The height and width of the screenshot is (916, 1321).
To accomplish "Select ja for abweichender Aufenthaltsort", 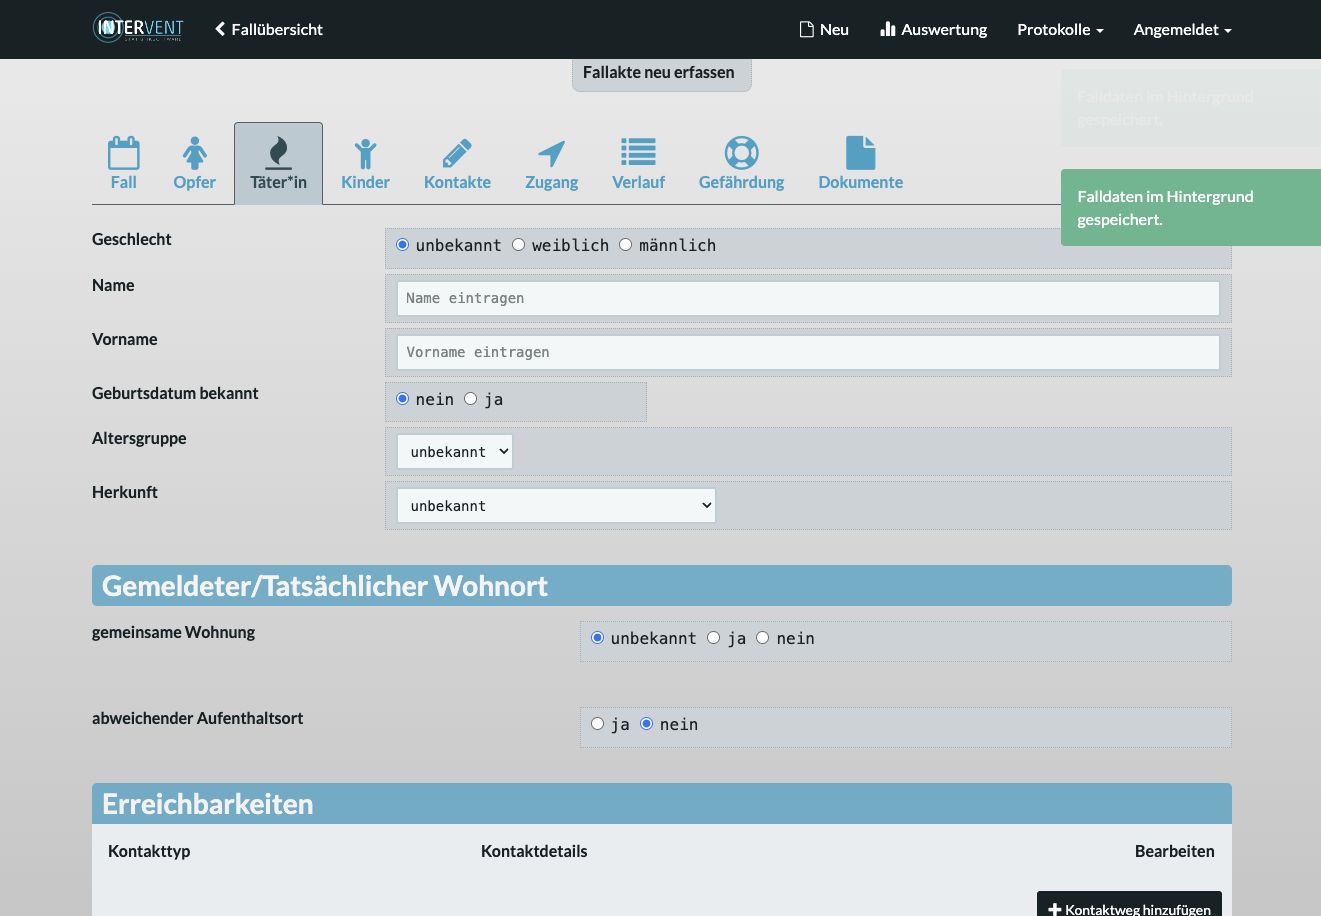I will coord(598,724).
